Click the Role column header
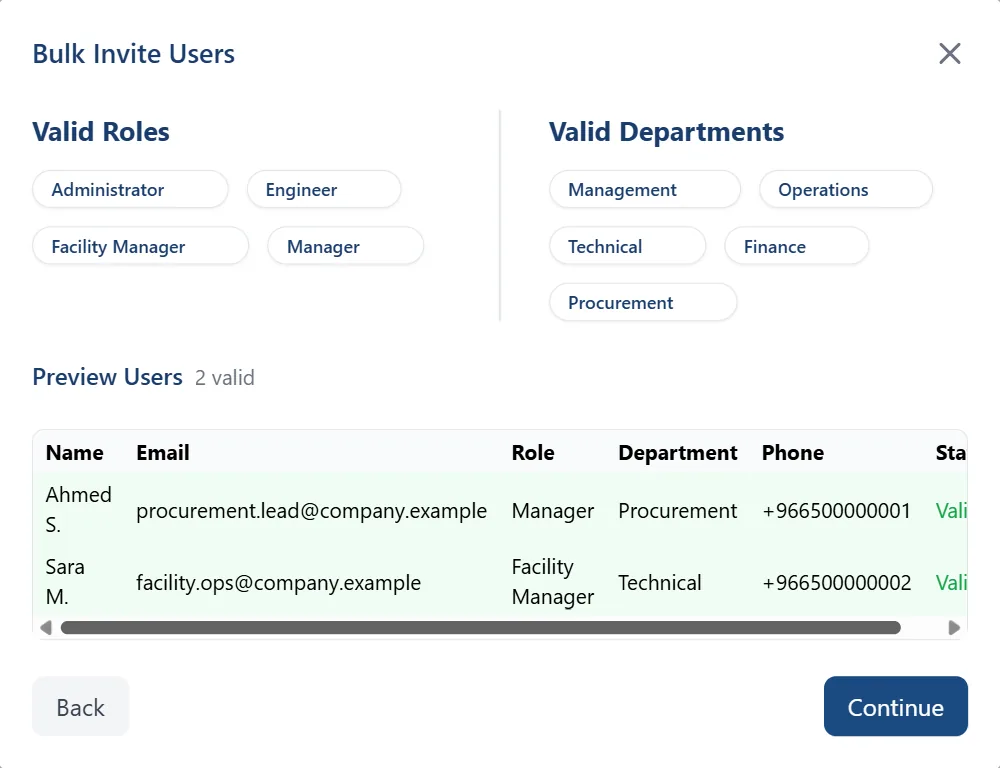Viewport: 1000px width, 768px height. pyautogui.click(x=533, y=453)
